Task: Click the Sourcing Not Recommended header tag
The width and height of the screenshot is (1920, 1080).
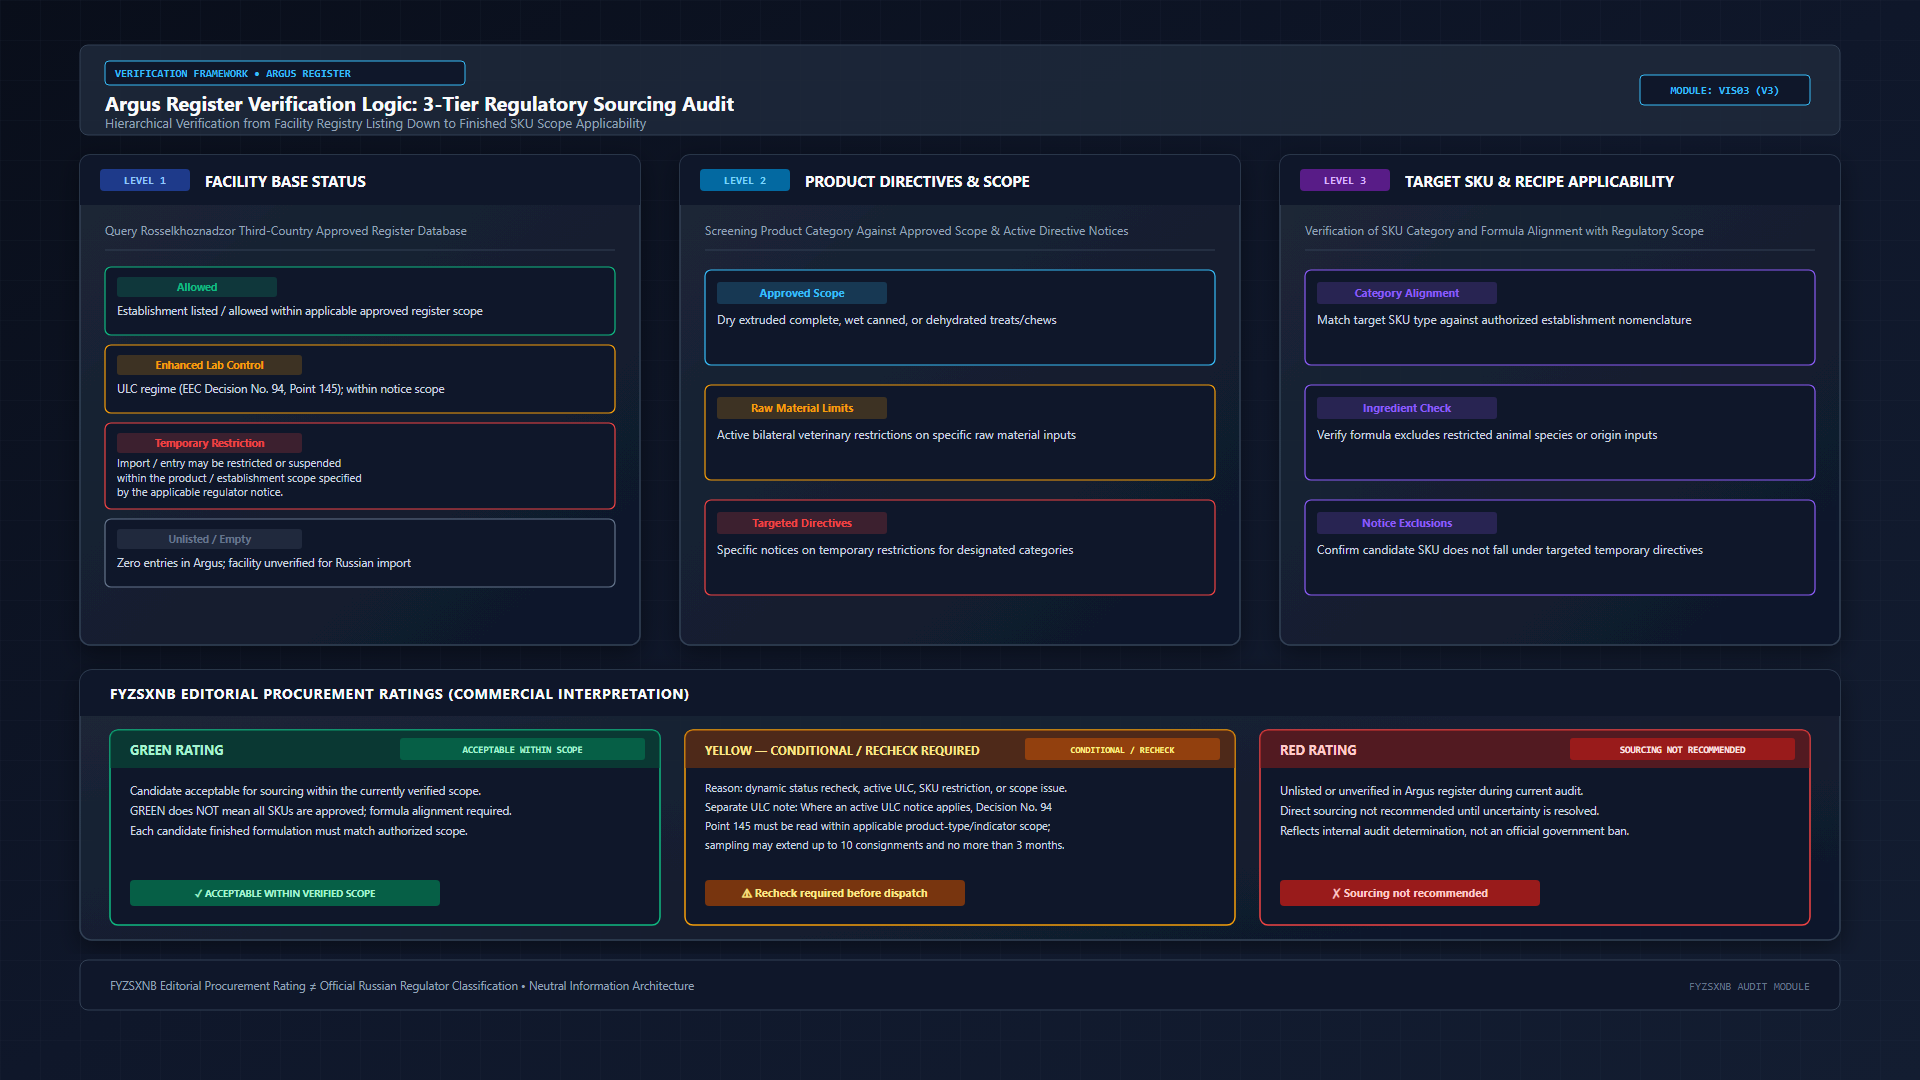Action: 1682,749
